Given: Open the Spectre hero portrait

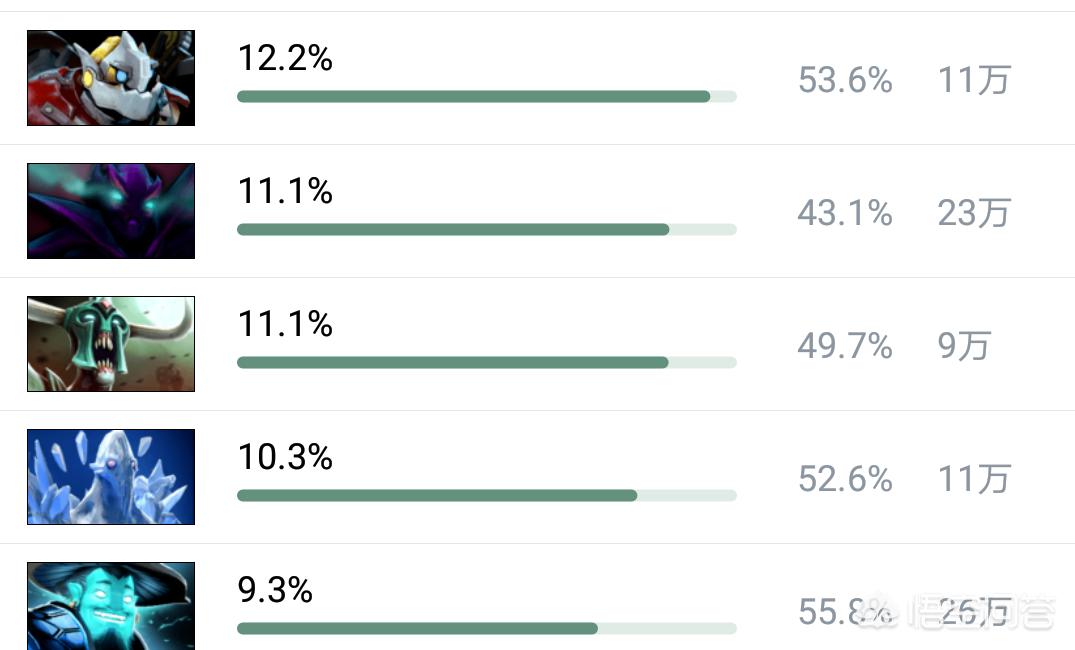Looking at the screenshot, I should tap(111, 211).
